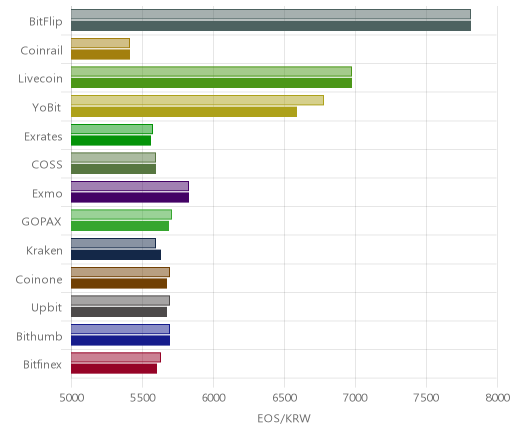Click the 7000 tick label
The image size is (512, 436).
[355, 398]
